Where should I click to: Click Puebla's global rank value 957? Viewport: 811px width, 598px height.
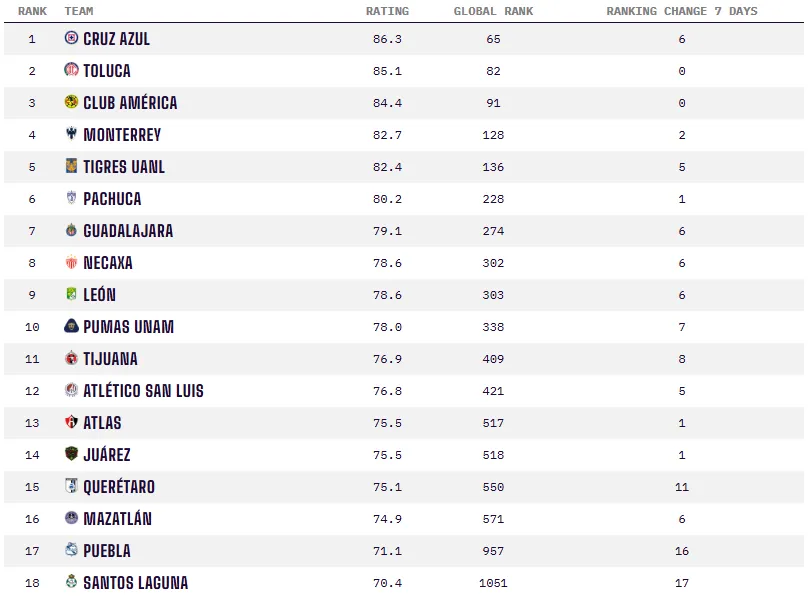pyautogui.click(x=493, y=551)
